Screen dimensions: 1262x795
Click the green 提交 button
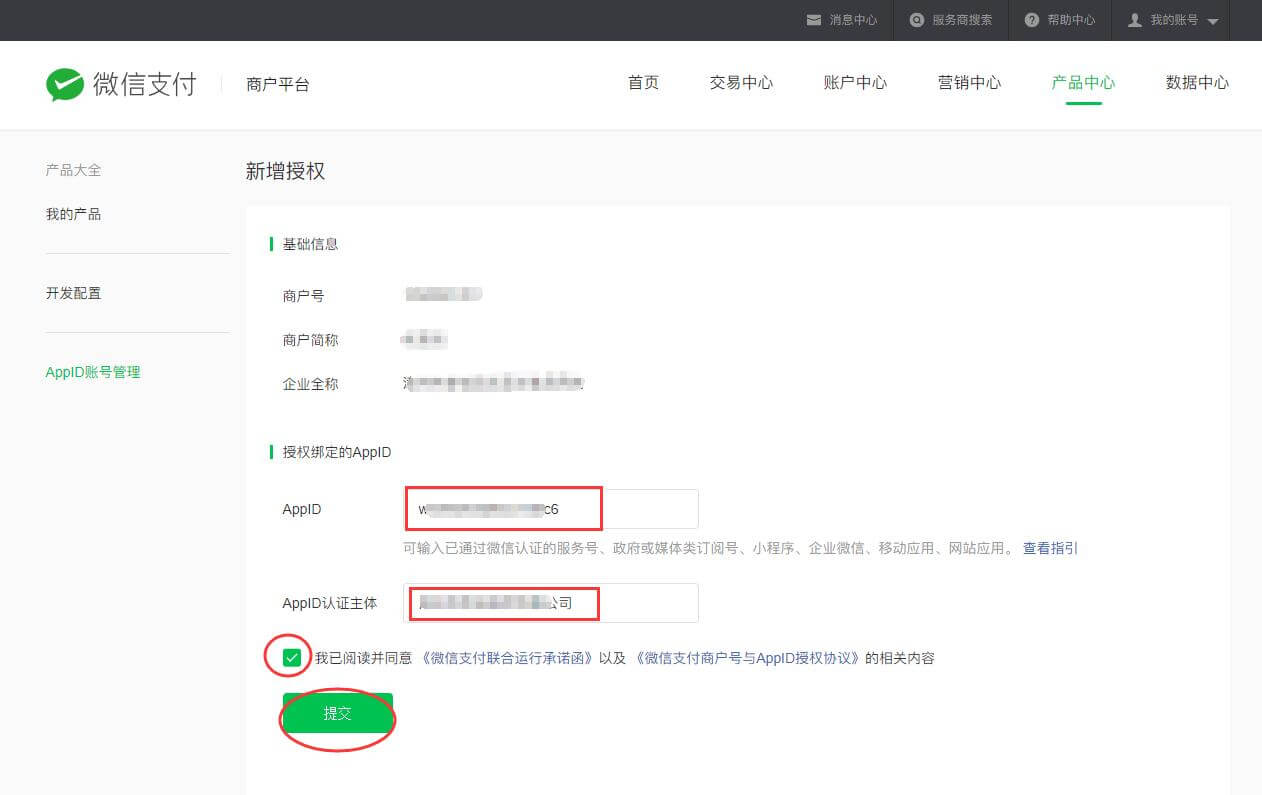[x=338, y=713]
